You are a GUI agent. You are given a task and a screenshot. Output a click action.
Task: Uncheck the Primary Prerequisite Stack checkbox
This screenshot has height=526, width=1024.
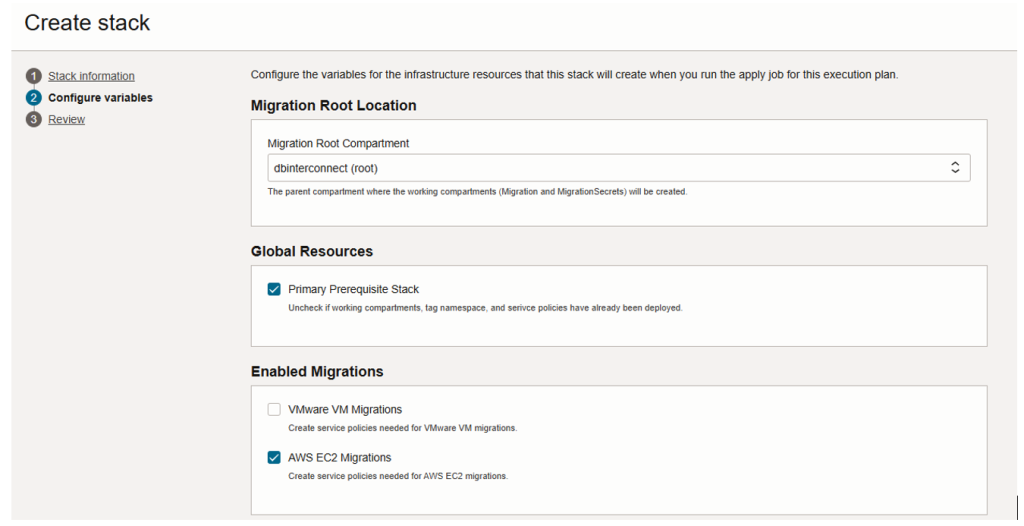click(x=274, y=289)
